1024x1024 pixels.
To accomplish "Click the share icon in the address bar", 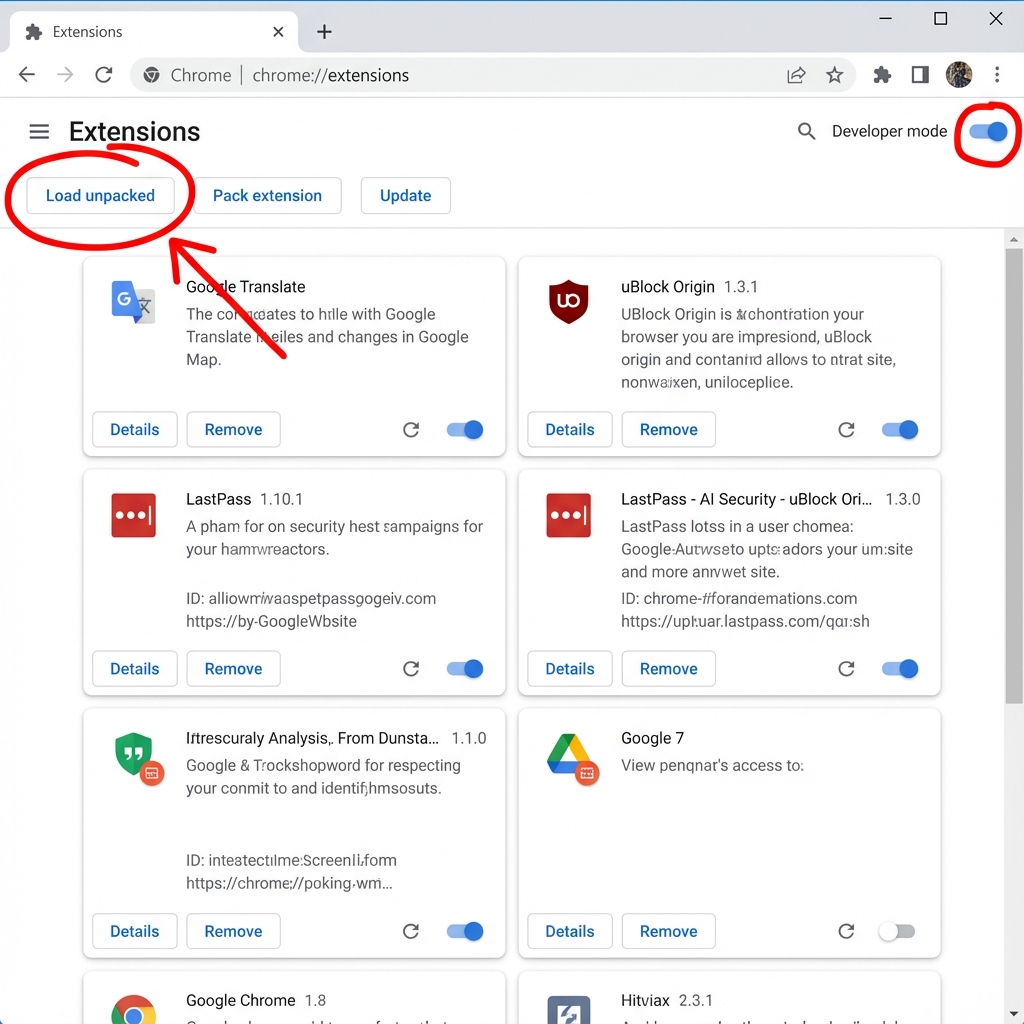I will [796, 74].
